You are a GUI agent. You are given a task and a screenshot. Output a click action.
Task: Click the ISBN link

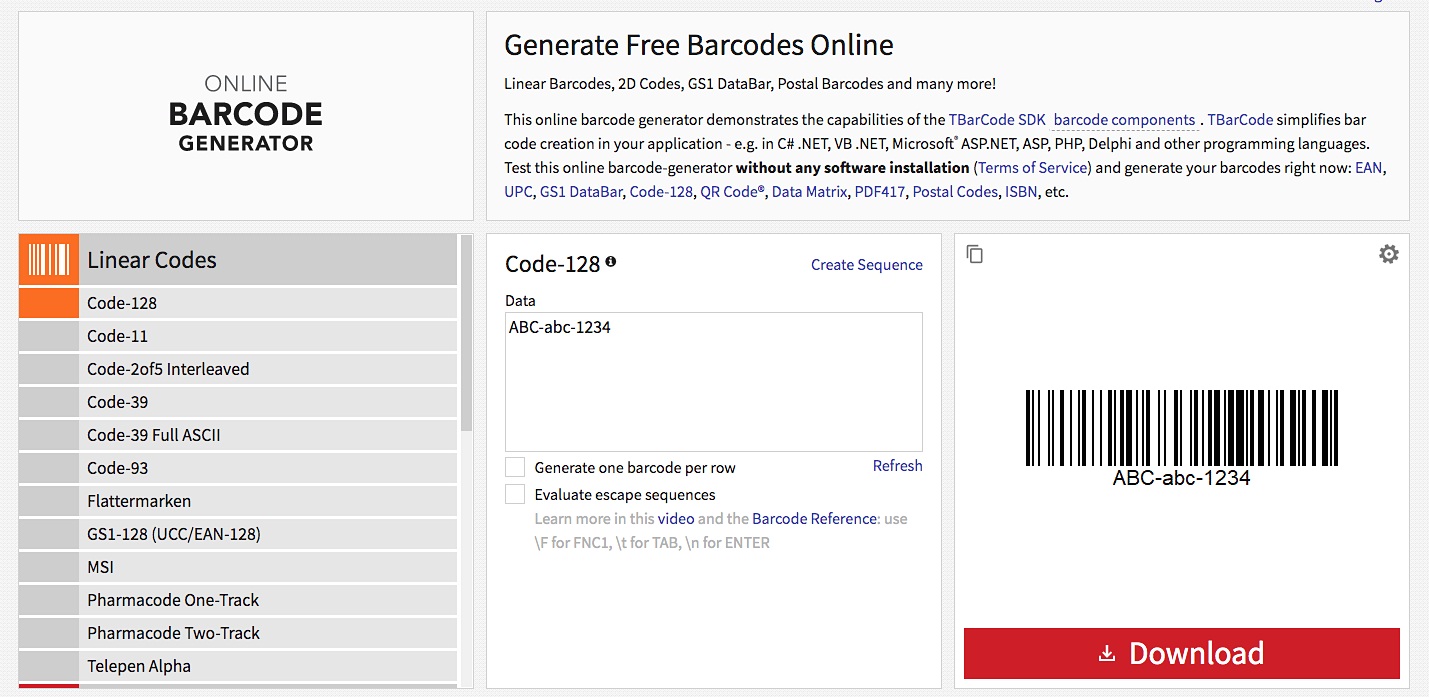click(x=1021, y=192)
